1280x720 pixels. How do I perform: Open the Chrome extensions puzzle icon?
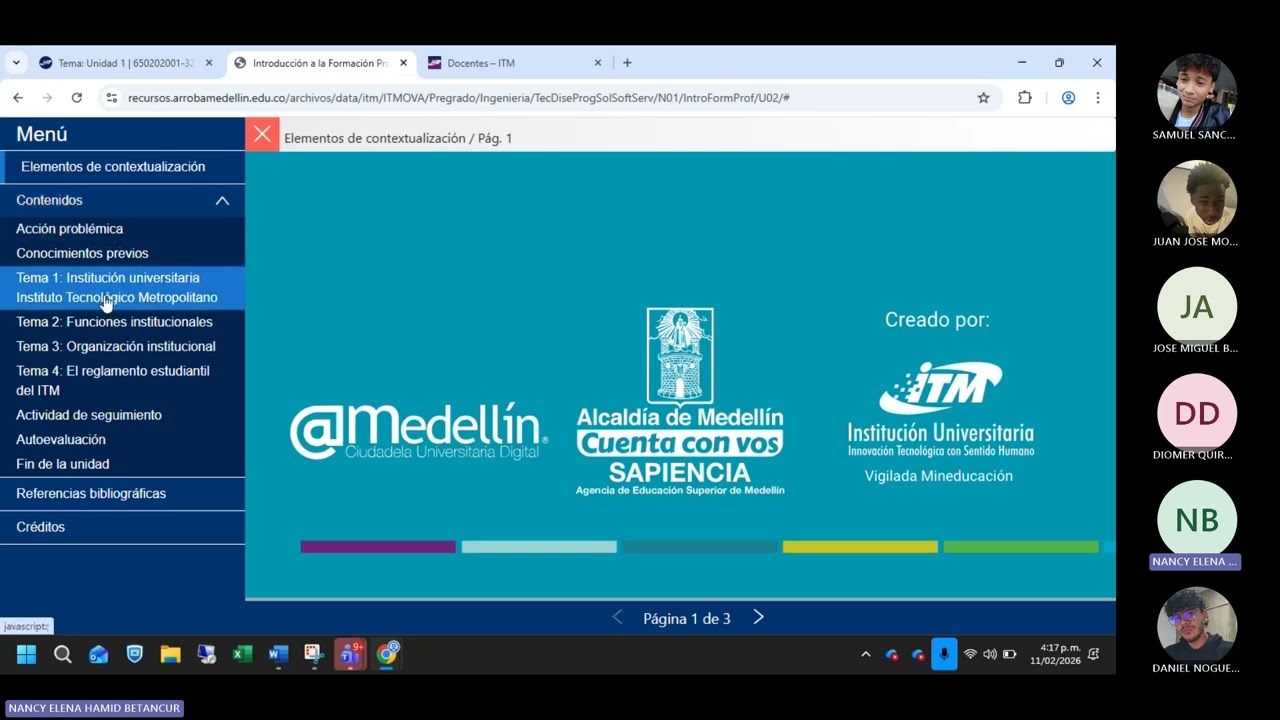click(1025, 97)
